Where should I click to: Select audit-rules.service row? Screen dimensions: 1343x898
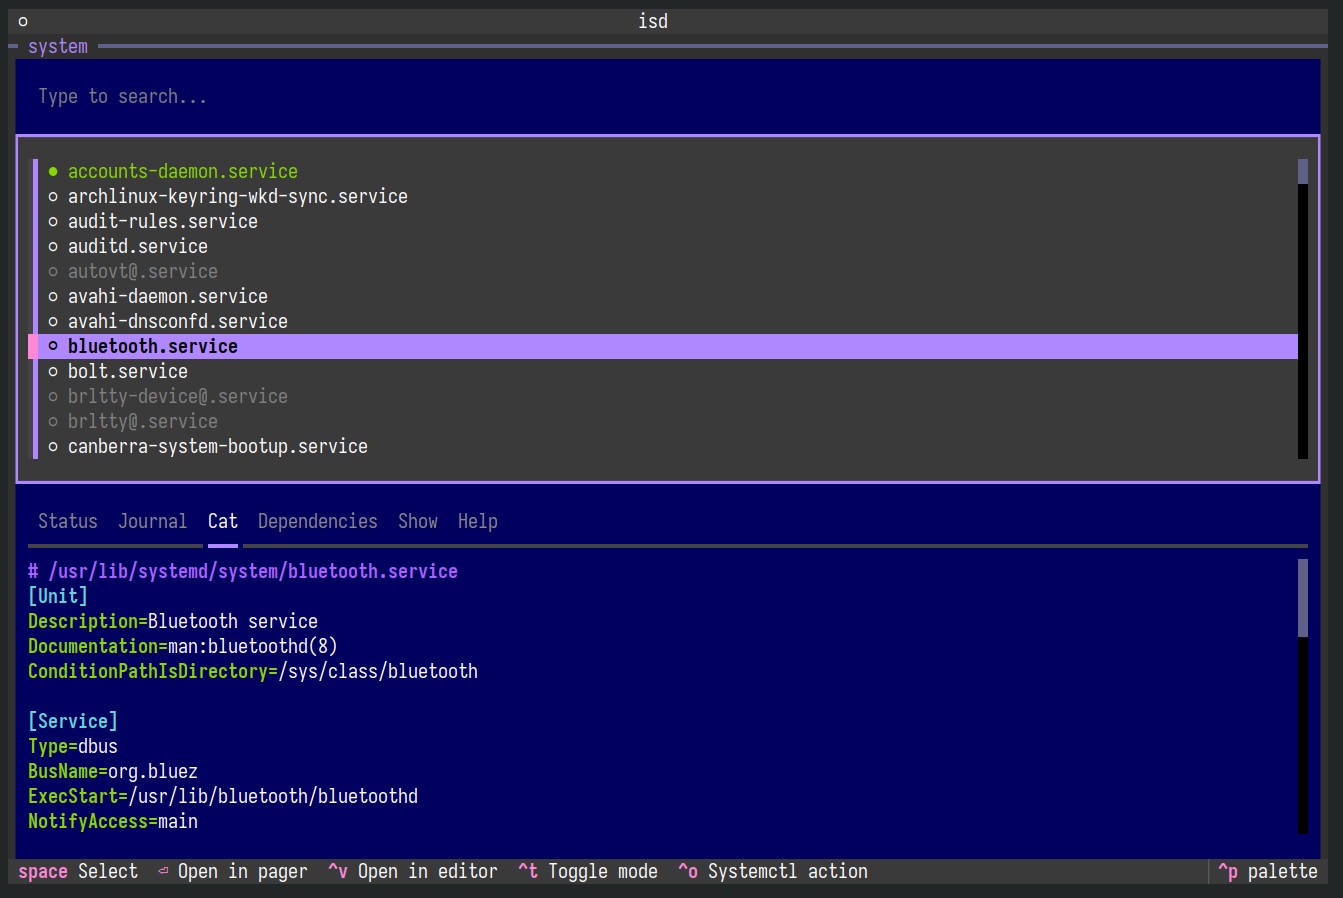pos(667,221)
